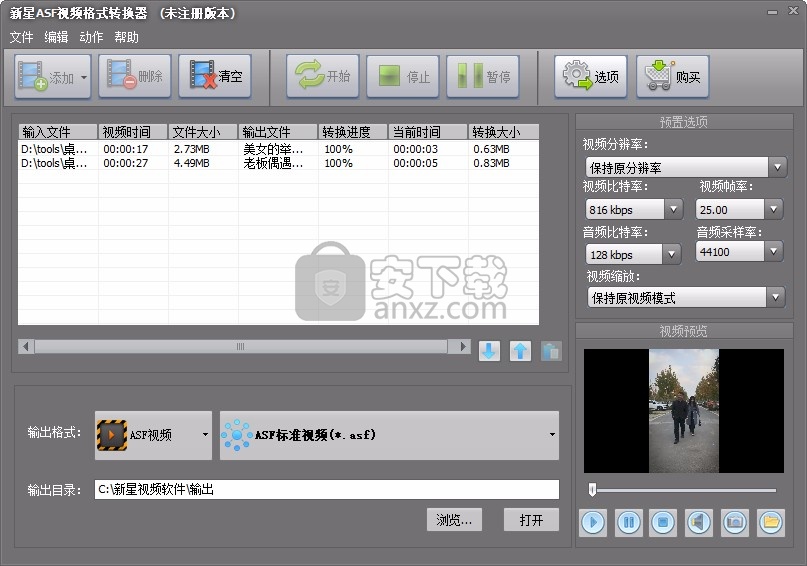Click the 停止 stop toolbar button
This screenshot has width=807, height=566.
click(x=403, y=77)
